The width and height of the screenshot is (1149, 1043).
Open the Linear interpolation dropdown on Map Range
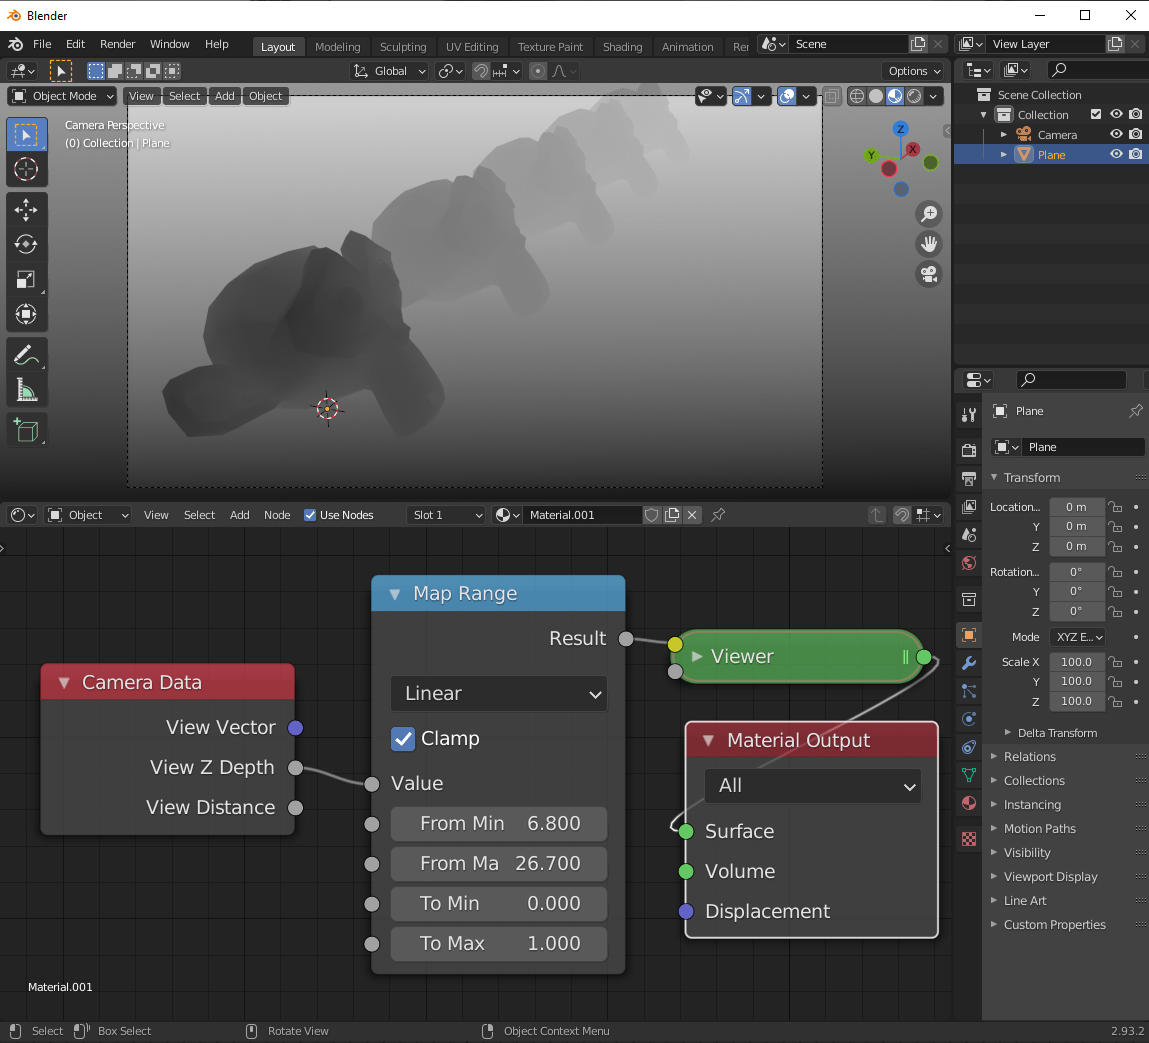498,693
